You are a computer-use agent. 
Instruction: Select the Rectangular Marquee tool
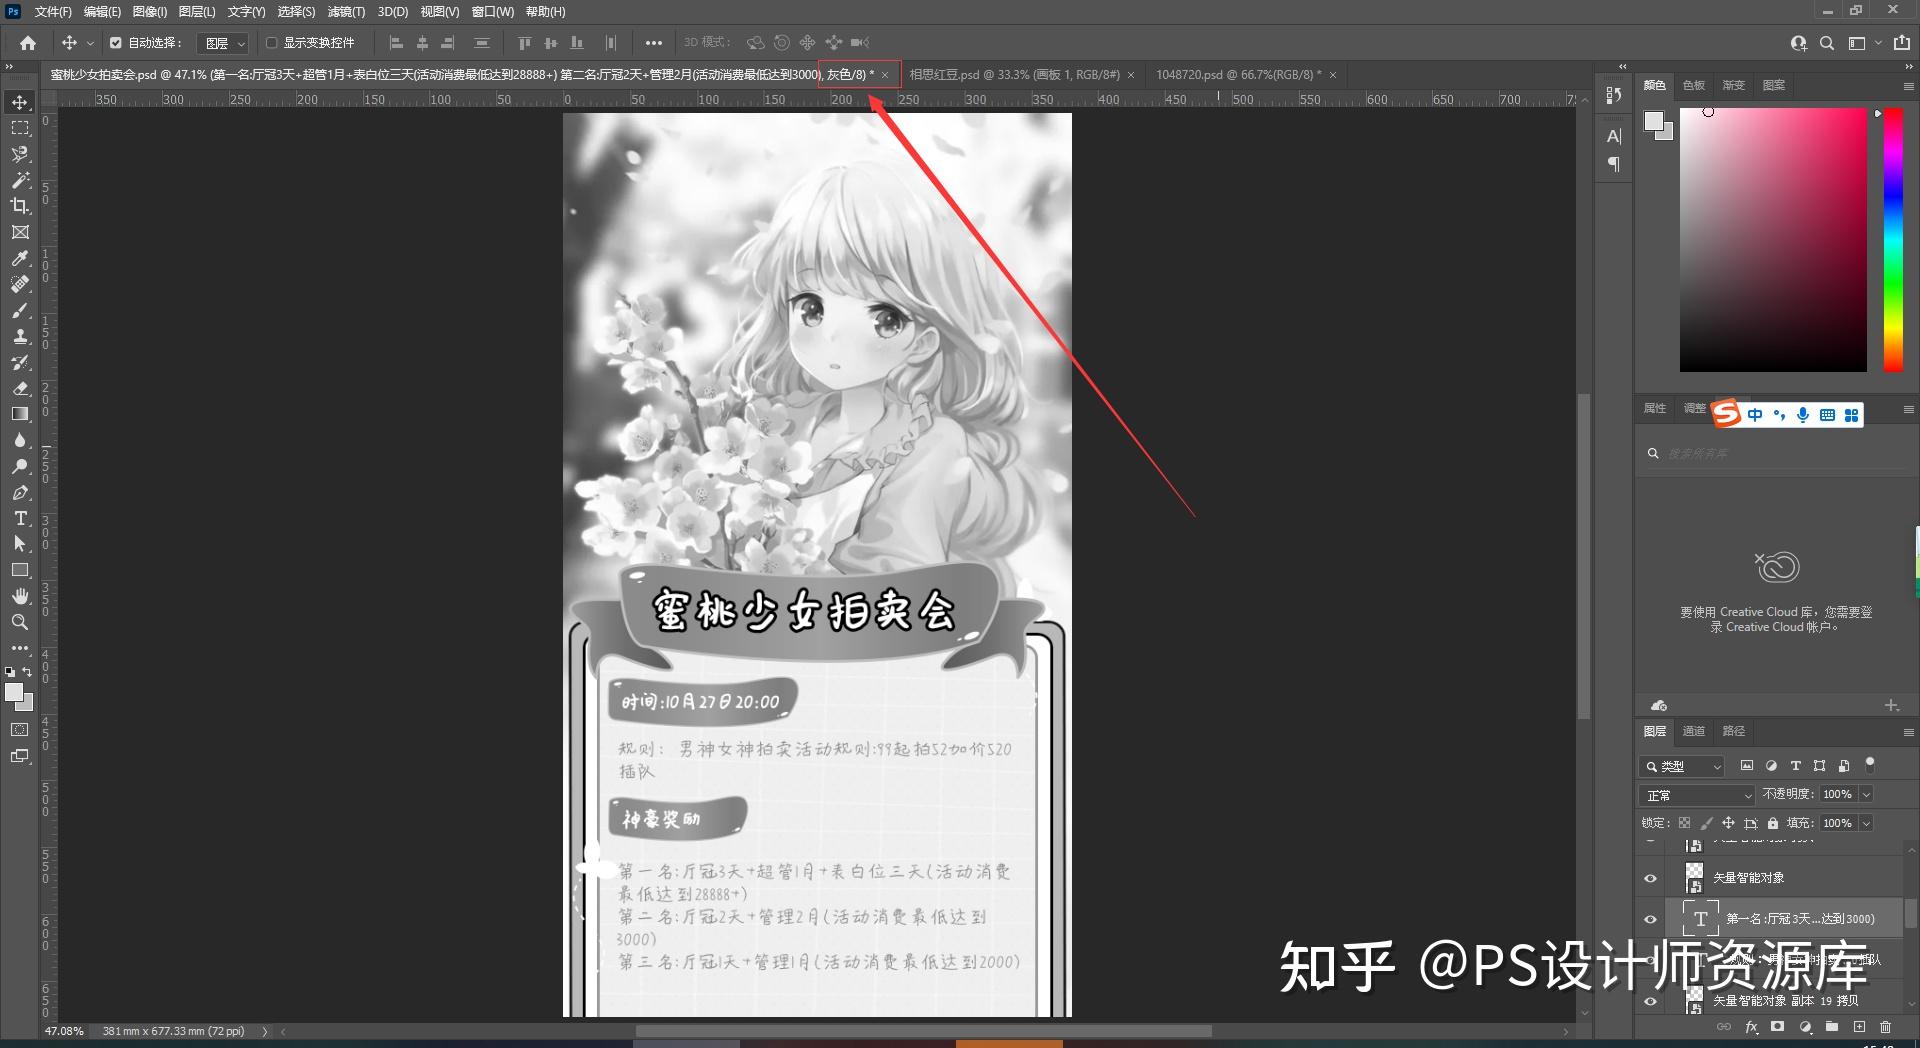(20, 128)
